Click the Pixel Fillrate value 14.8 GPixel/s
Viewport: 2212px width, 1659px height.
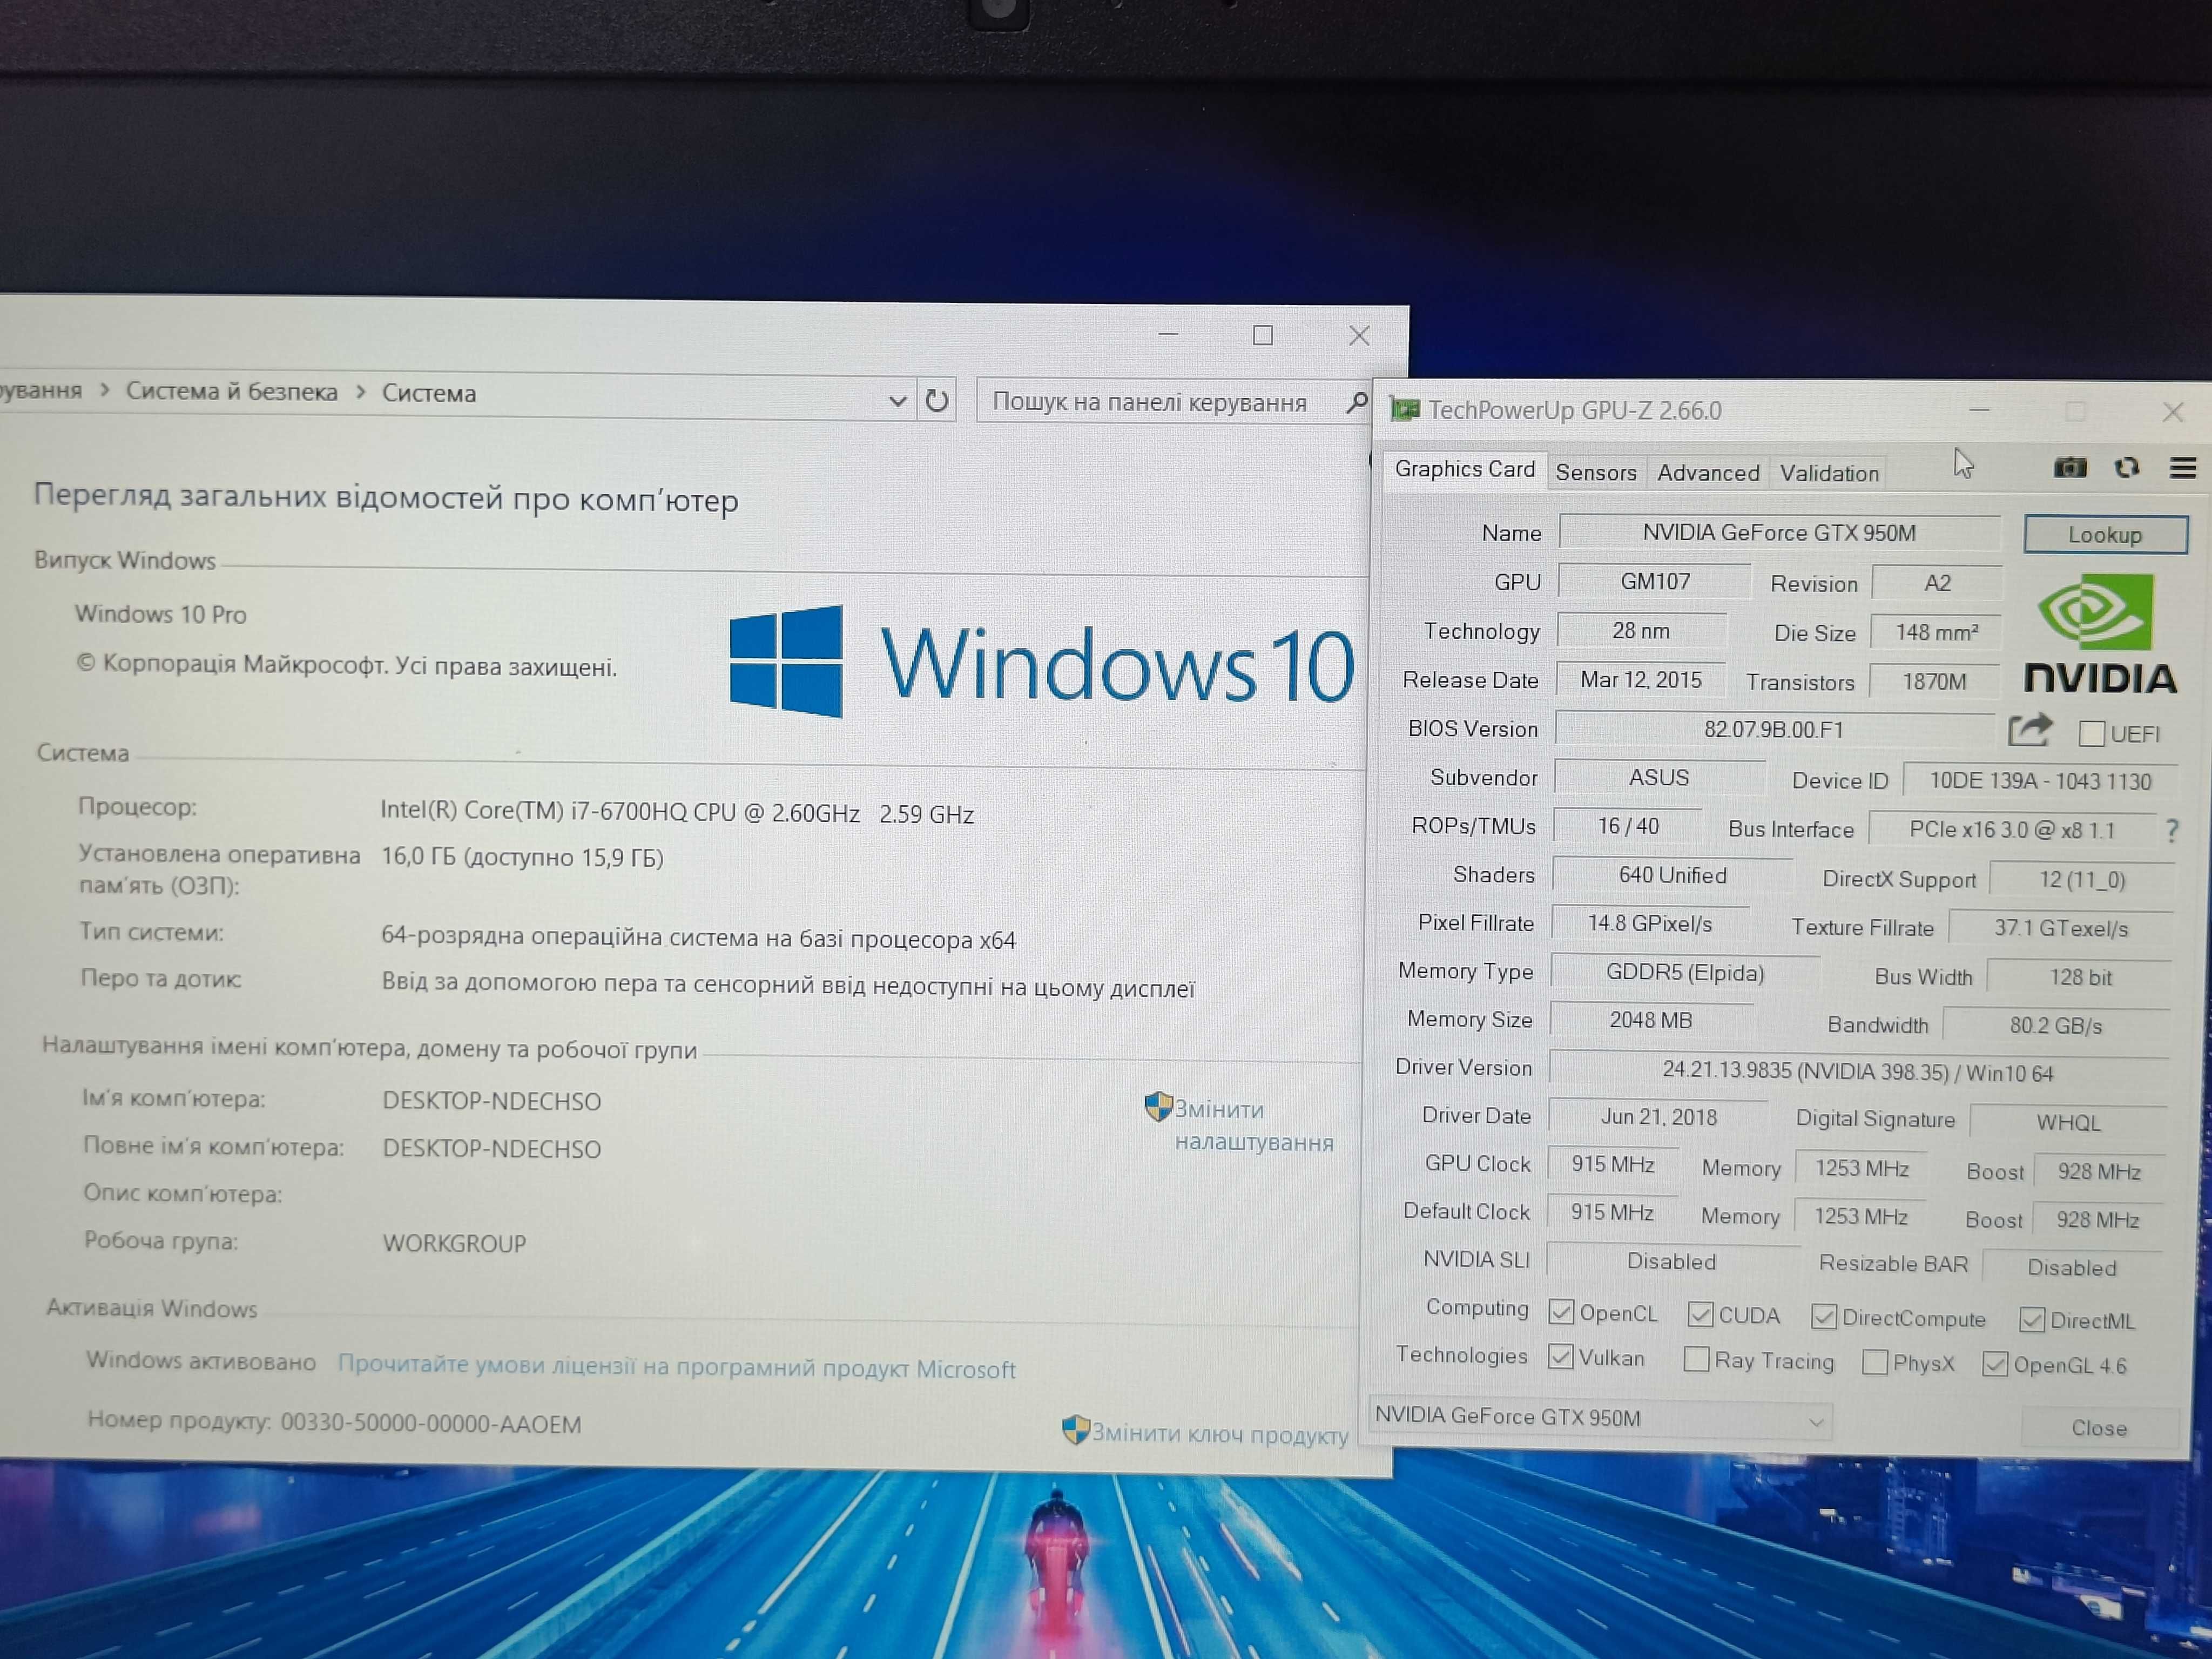point(1650,924)
